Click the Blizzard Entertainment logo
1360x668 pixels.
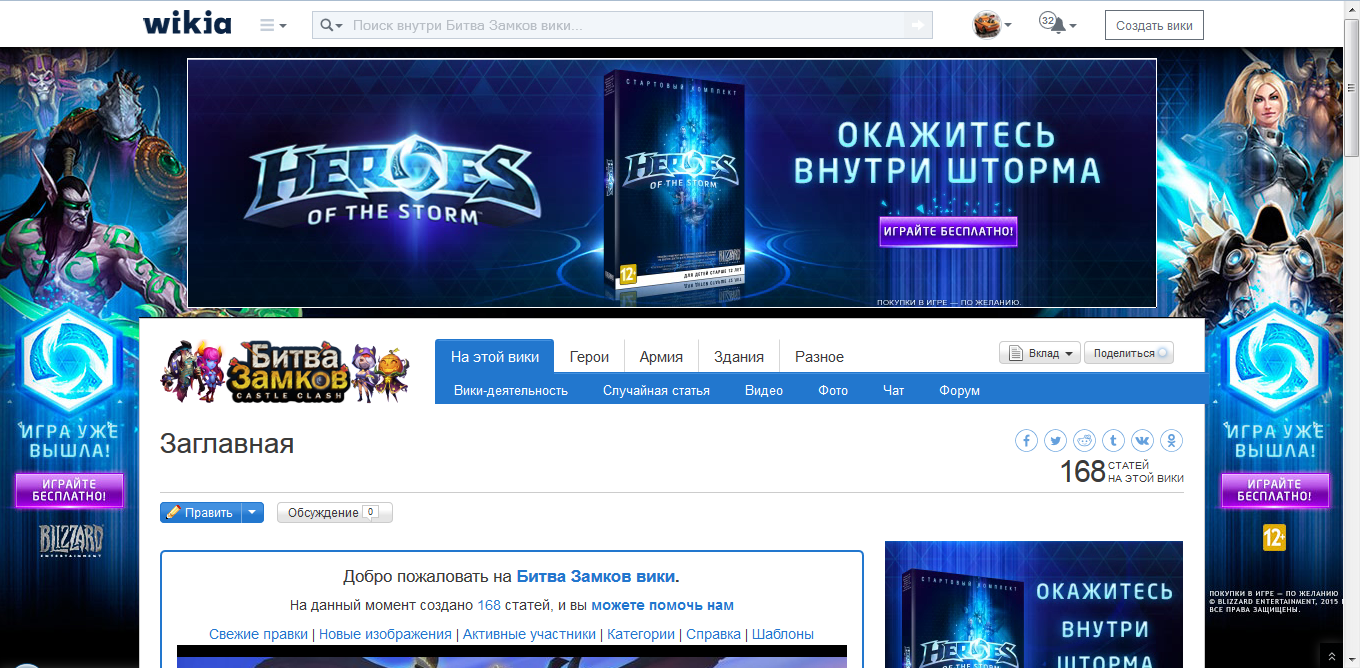[x=71, y=541]
